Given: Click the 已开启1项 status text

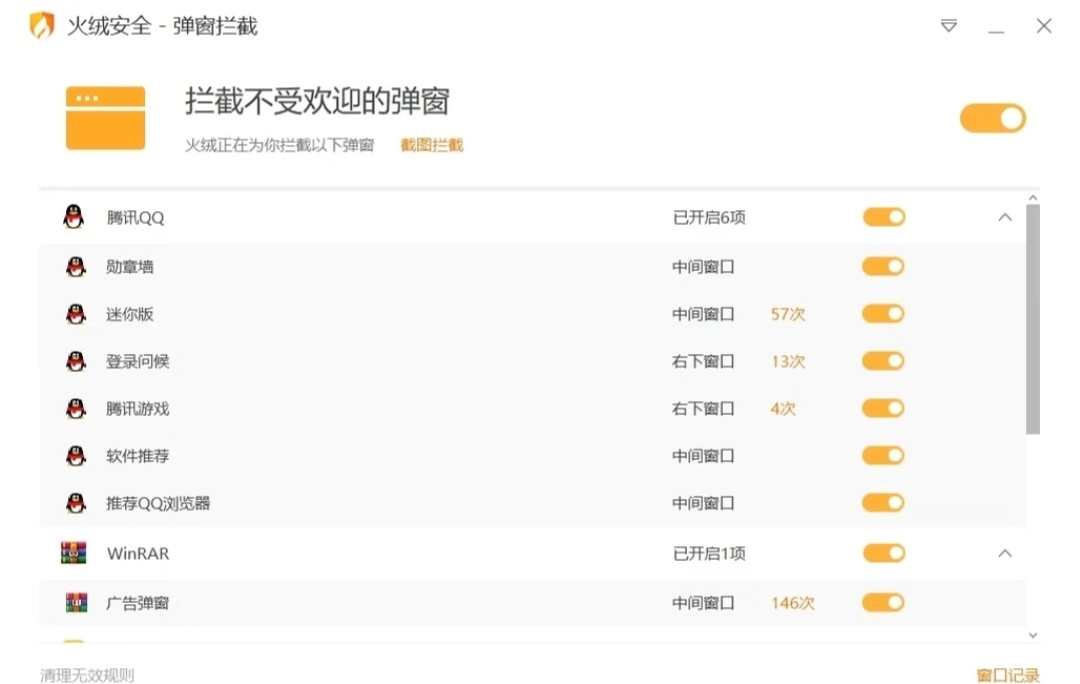Looking at the screenshot, I should [709, 553].
